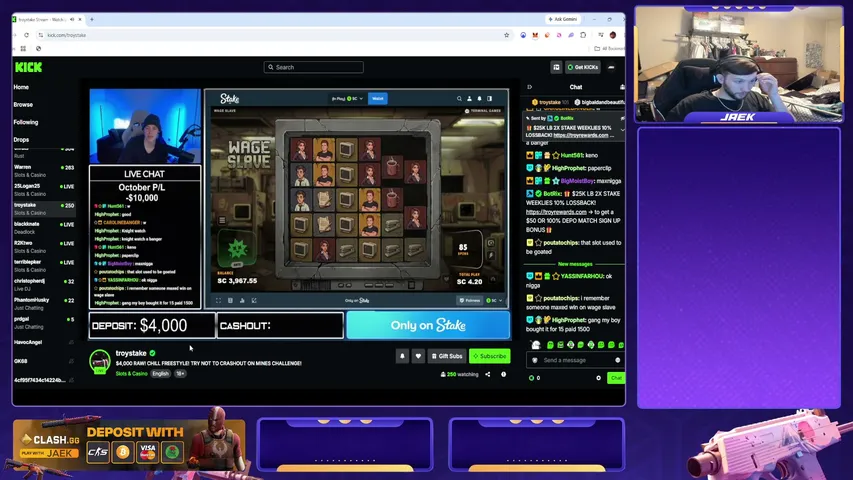Click the troystake channel name
This screenshot has height=480, width=853.
click(x=131, y=353)
